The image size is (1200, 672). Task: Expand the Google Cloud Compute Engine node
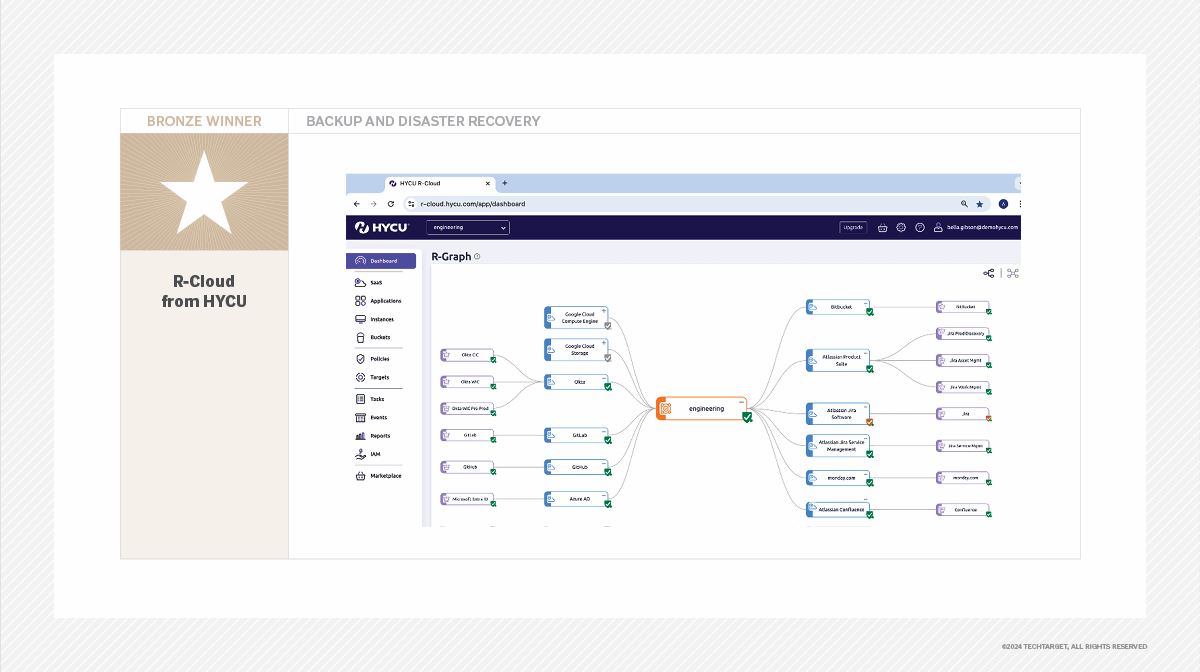pyautogui.click(x=604, y=311)
